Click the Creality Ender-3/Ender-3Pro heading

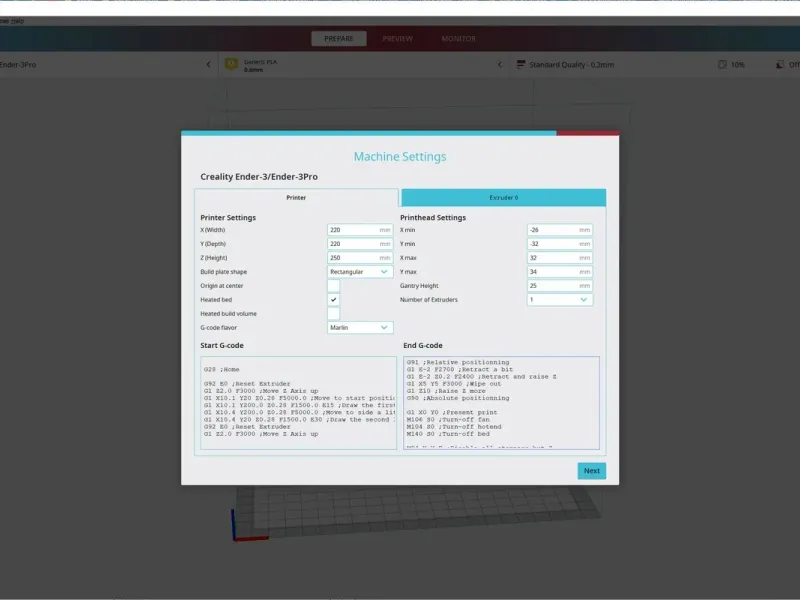(x=259, y=177)
